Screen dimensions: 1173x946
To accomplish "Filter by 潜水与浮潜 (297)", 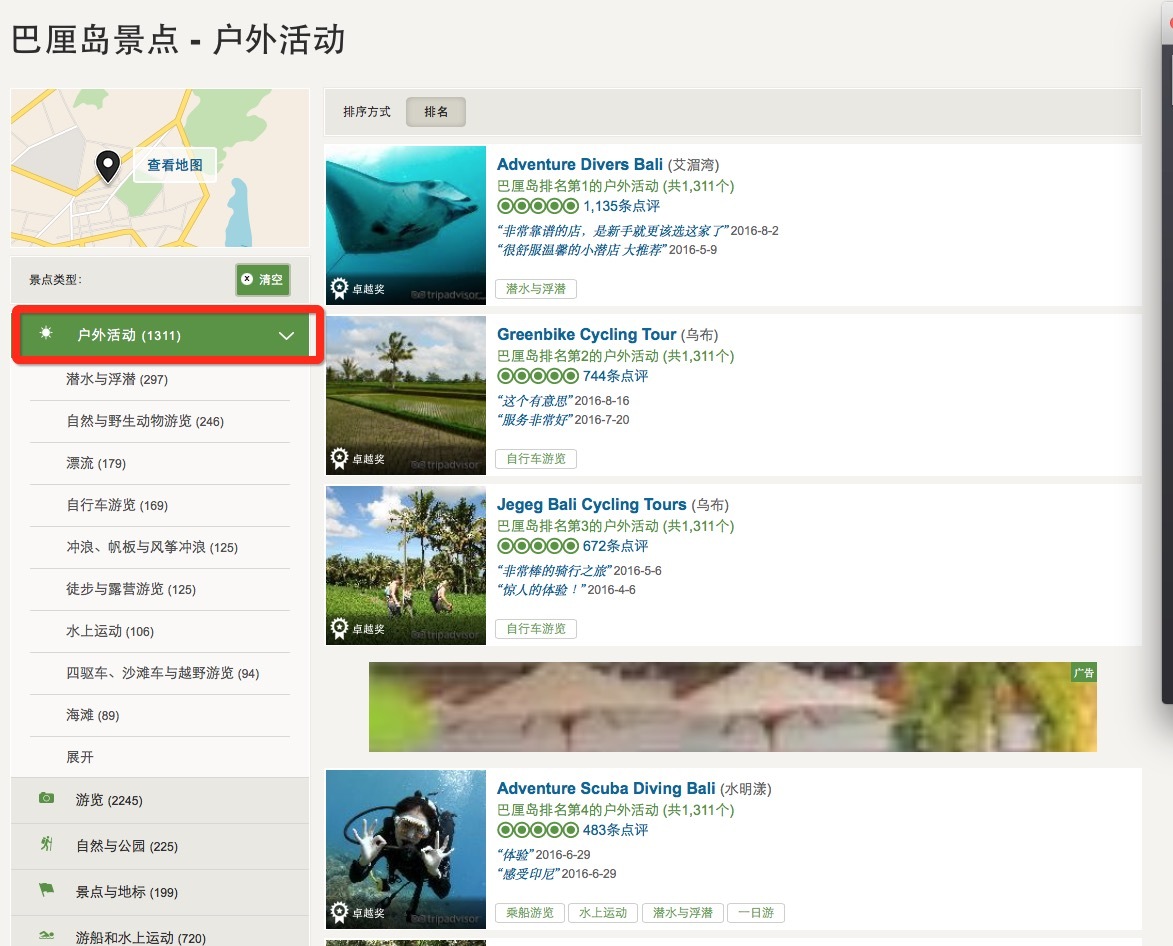I will 117,379.
